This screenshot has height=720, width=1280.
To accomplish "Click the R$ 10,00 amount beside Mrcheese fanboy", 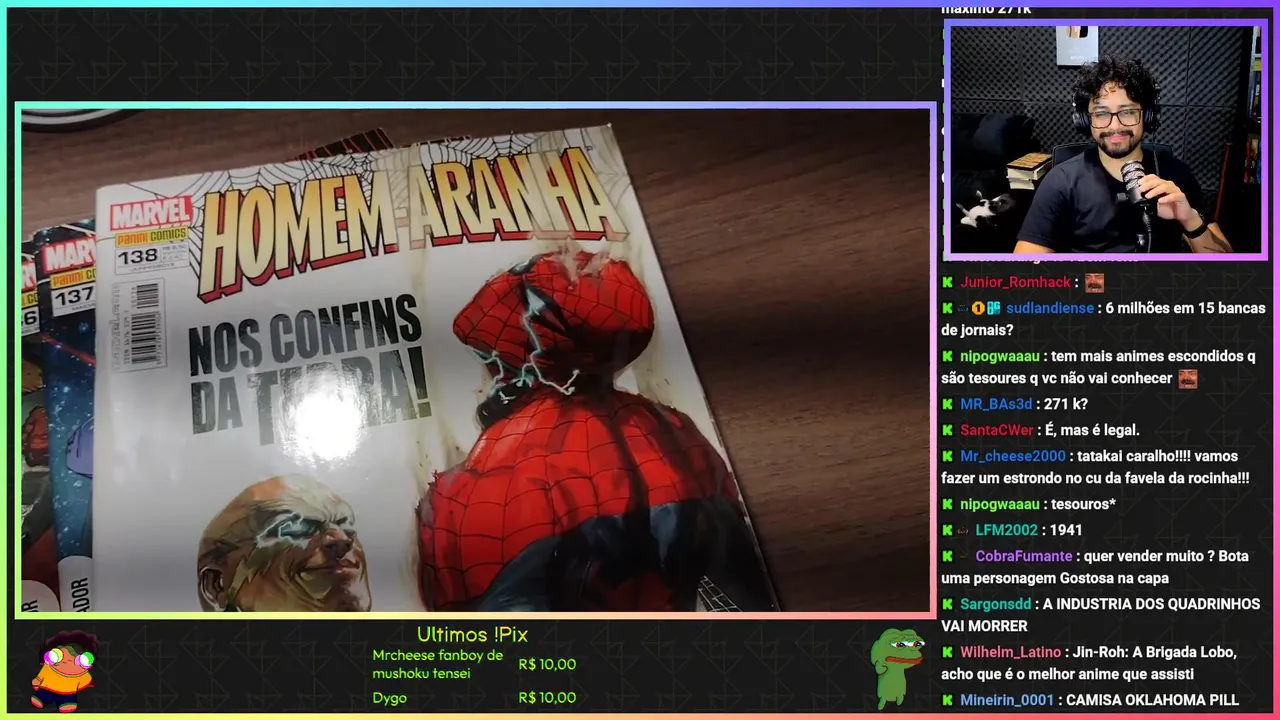I will point(547,664).
